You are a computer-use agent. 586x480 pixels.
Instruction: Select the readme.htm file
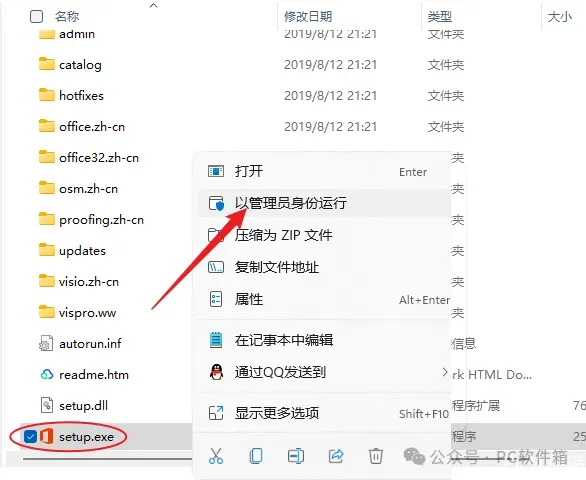click(93, 375)
